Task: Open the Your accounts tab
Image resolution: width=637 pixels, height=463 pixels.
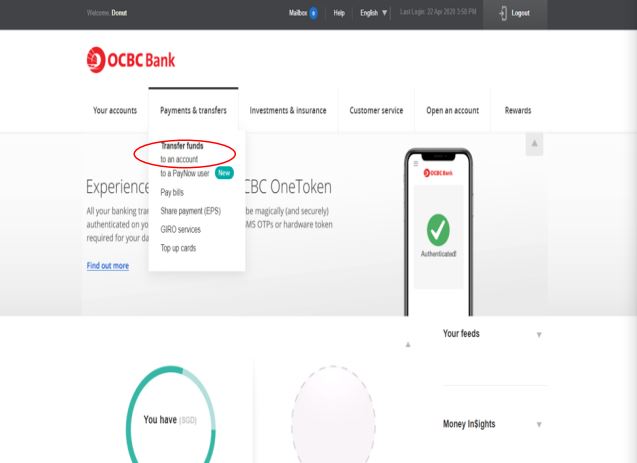Action: point(115,110)
